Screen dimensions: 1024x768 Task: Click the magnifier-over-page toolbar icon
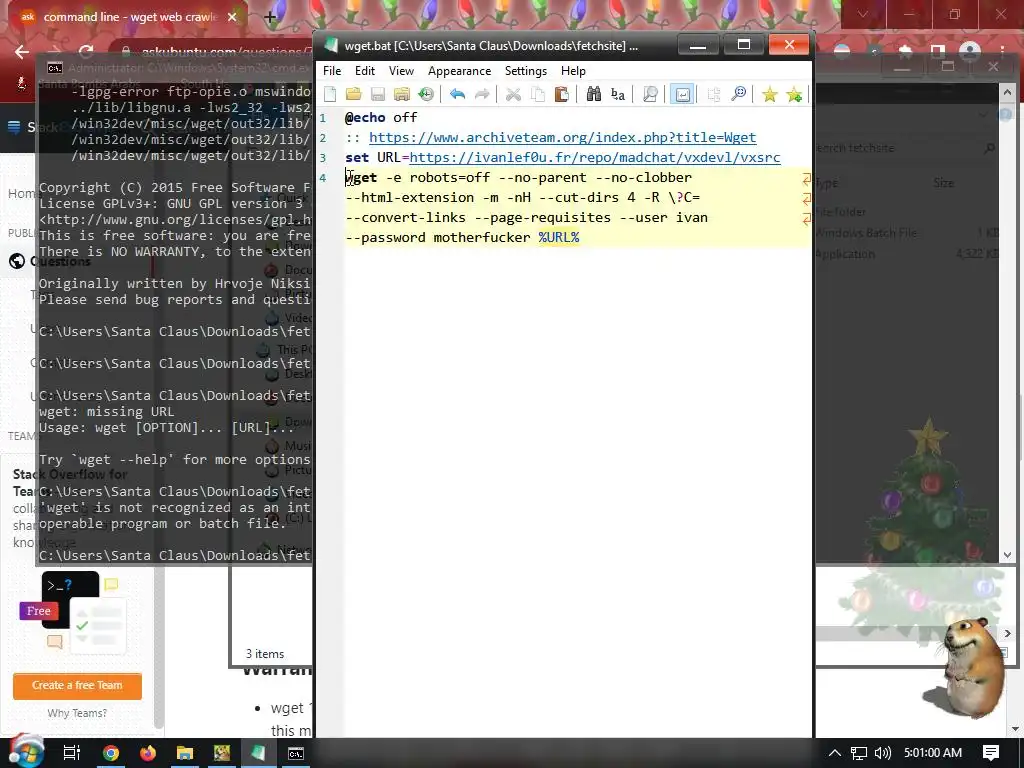[x=650, y=94]
